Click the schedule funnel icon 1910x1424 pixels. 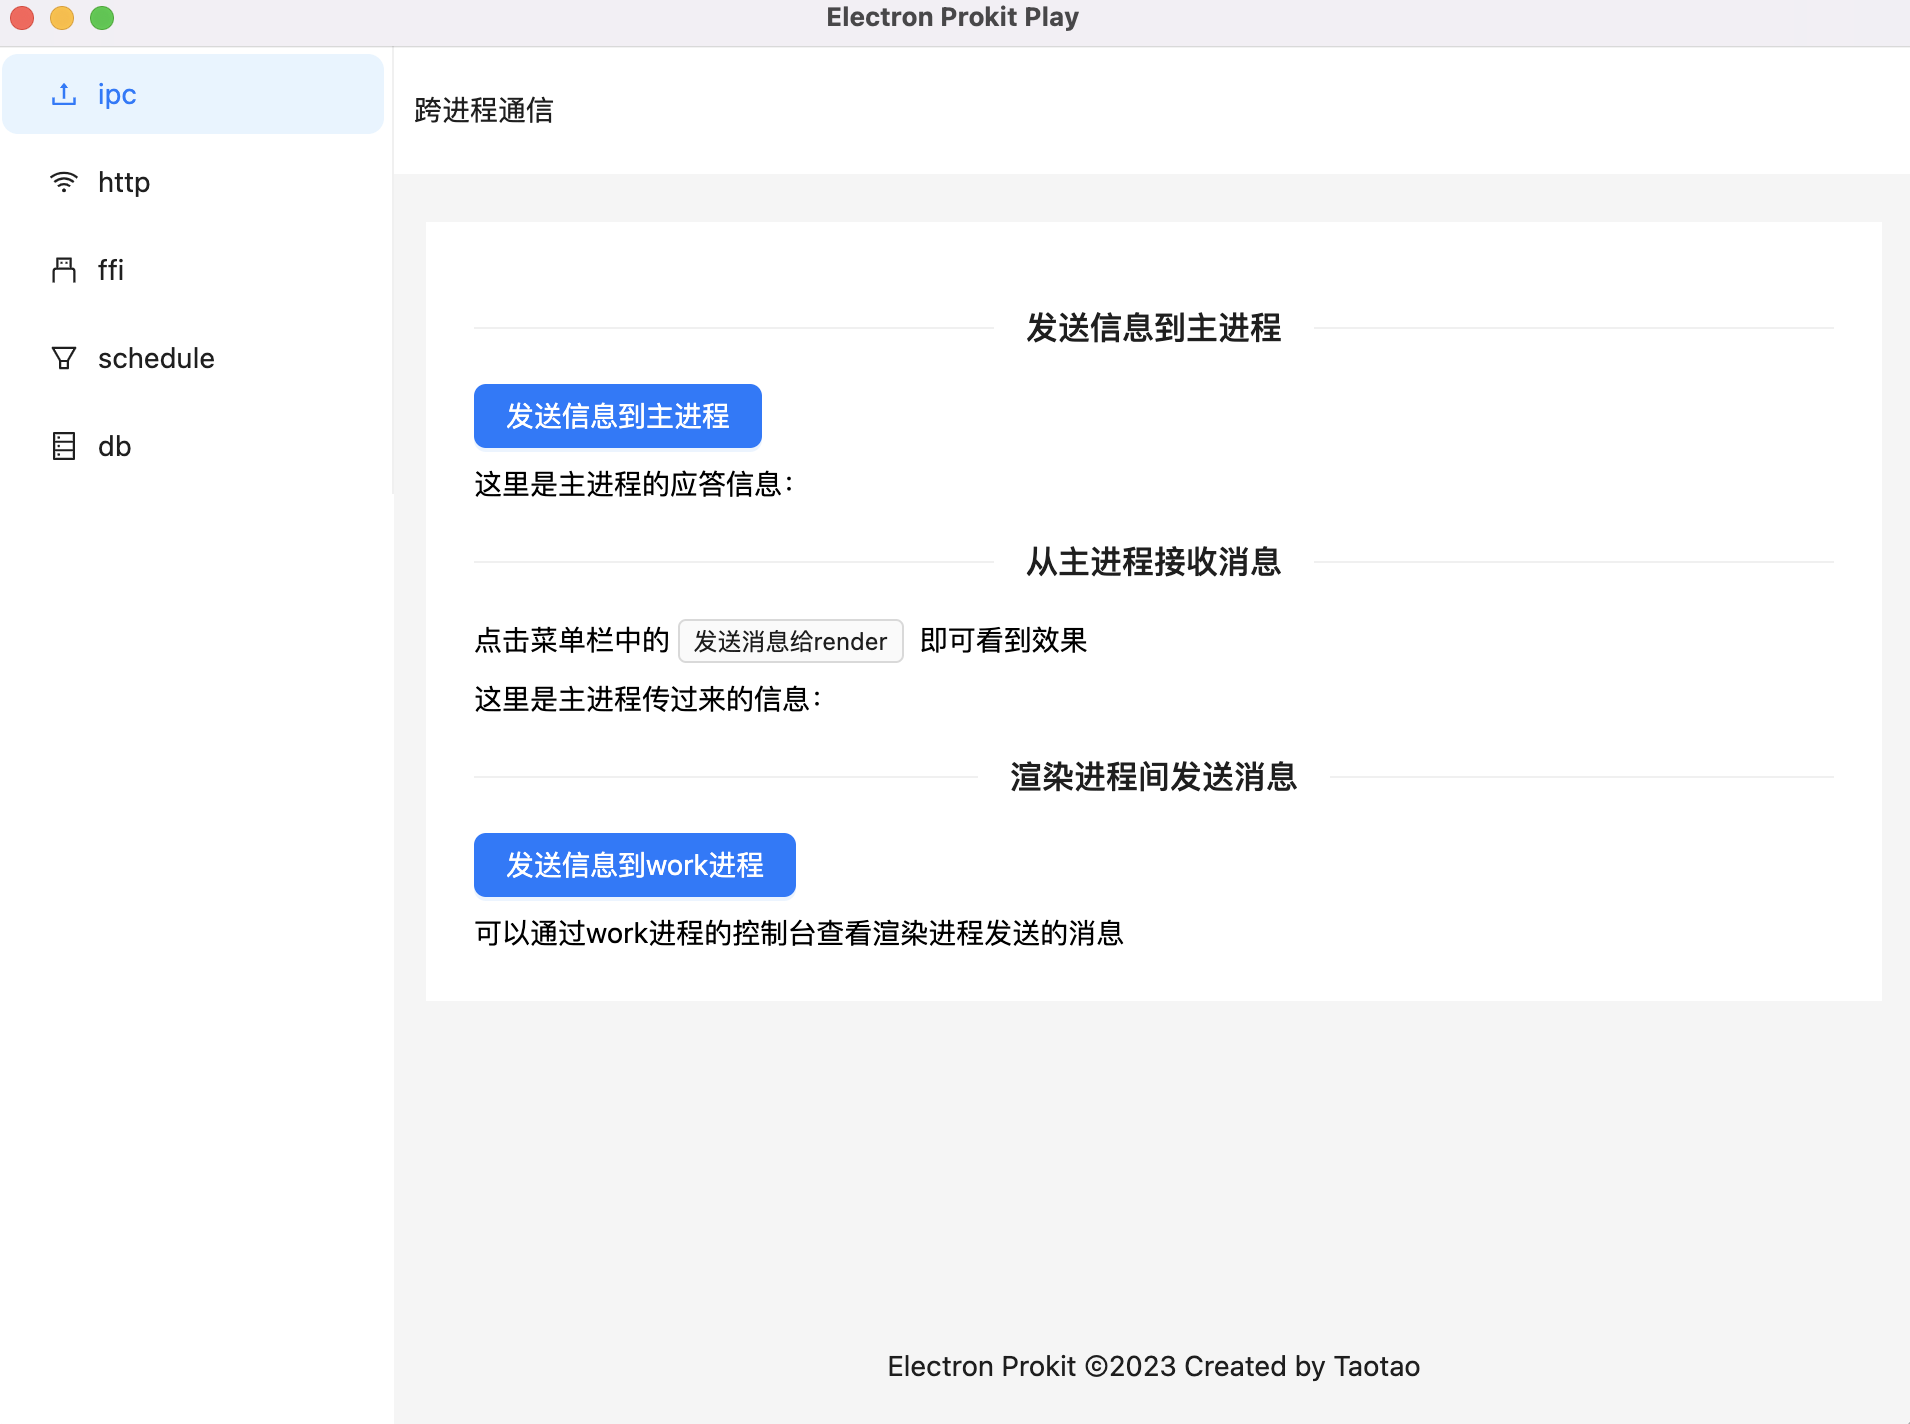pos(64,358)
